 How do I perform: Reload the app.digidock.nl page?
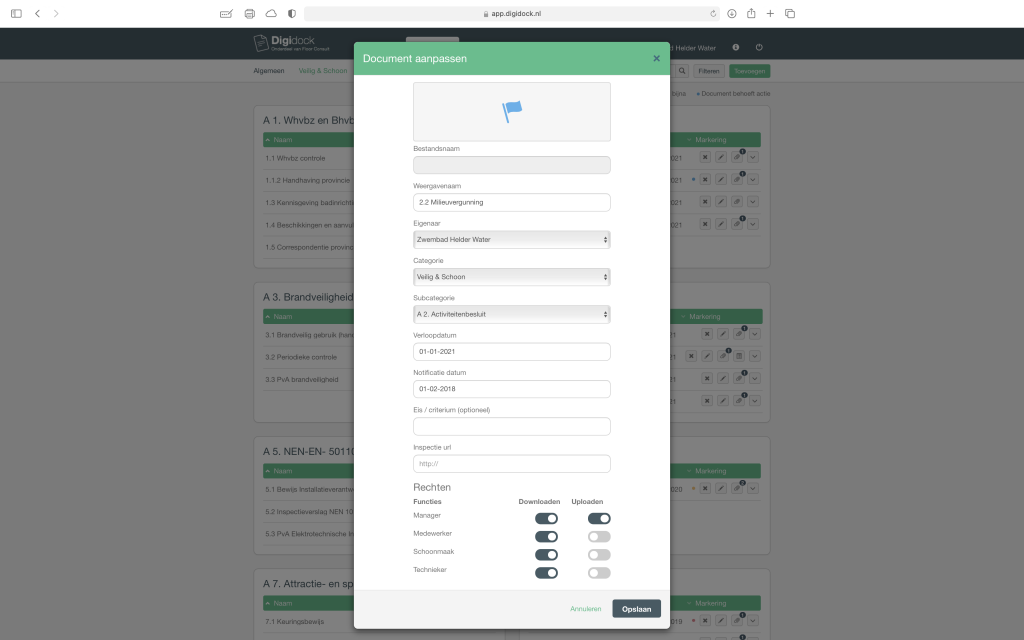coord(713,14)
